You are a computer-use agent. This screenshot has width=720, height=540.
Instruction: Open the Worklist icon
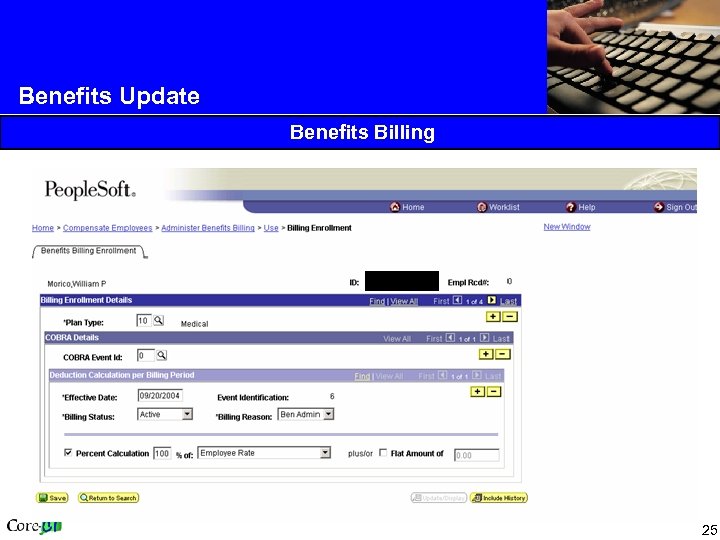pos(481,207)
